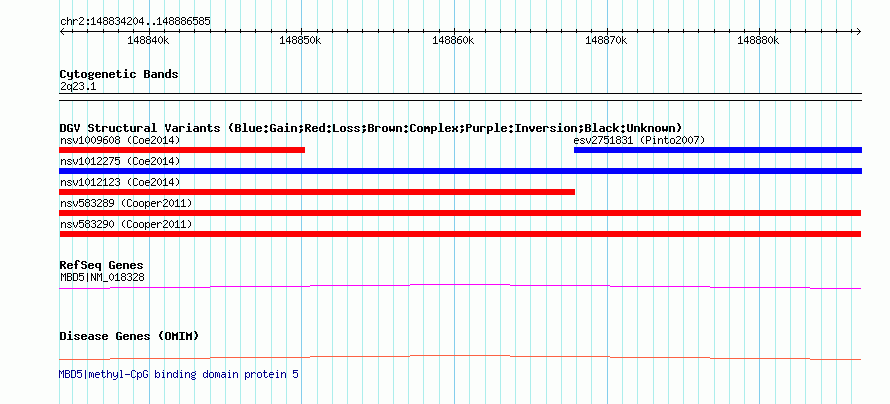Viewport: 890px width, 404px height.
Task: Open variant label nsv1012123 (Coe2014)
Action: [120, 183]
